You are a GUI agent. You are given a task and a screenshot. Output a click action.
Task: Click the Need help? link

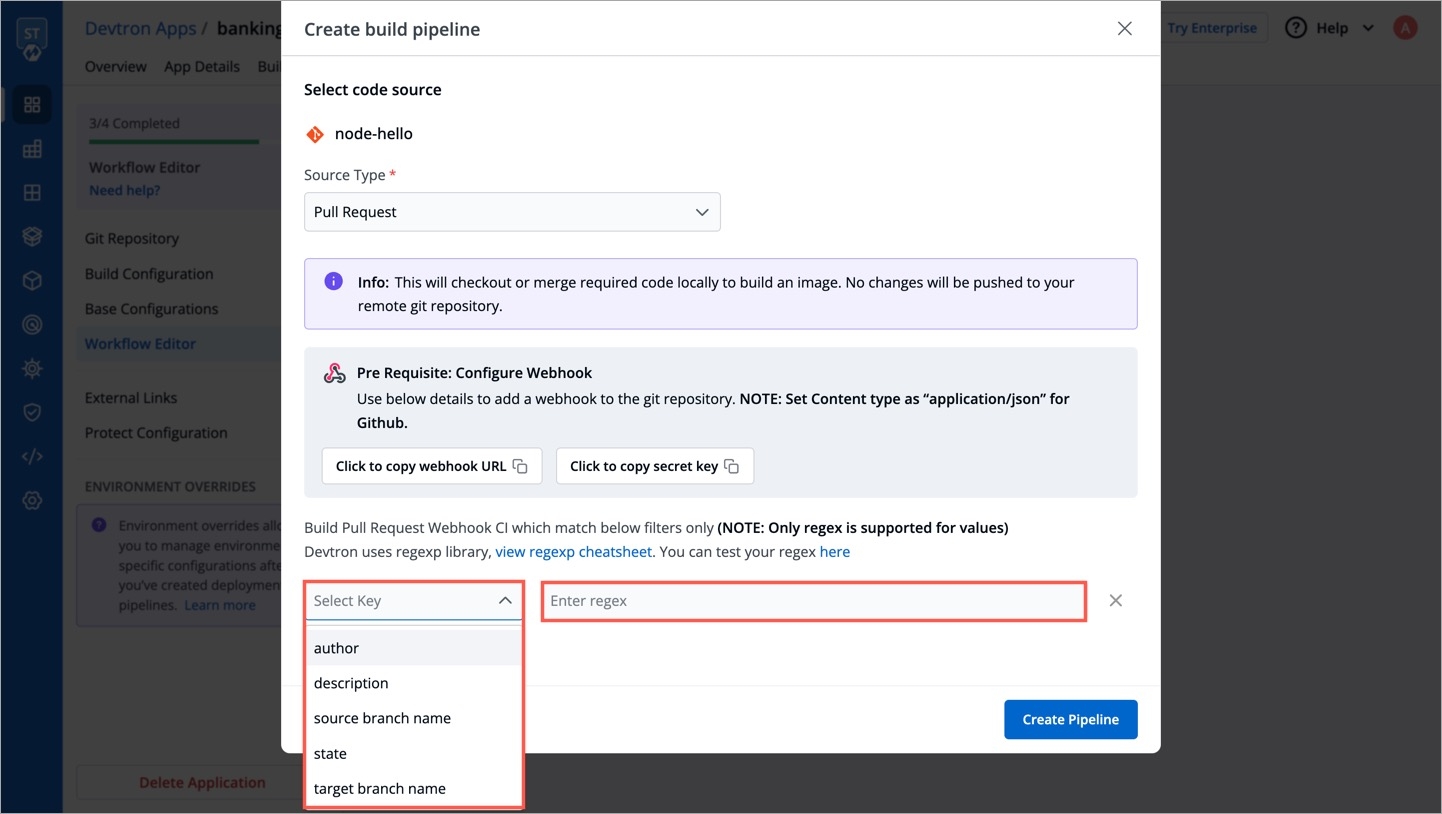(125, 190)
